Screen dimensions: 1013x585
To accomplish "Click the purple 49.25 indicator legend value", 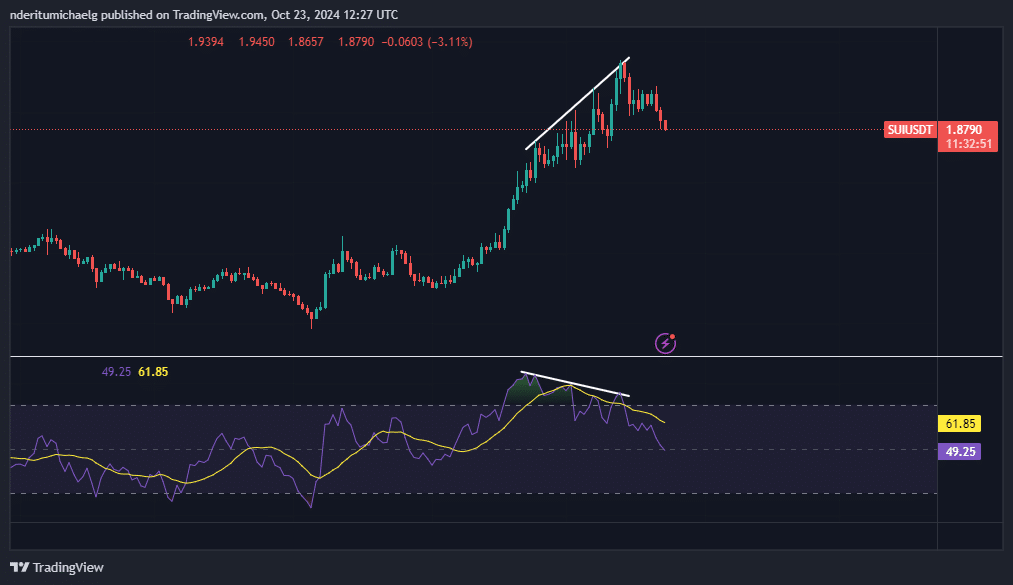I will pyautogui.click(x=116, y=372).
